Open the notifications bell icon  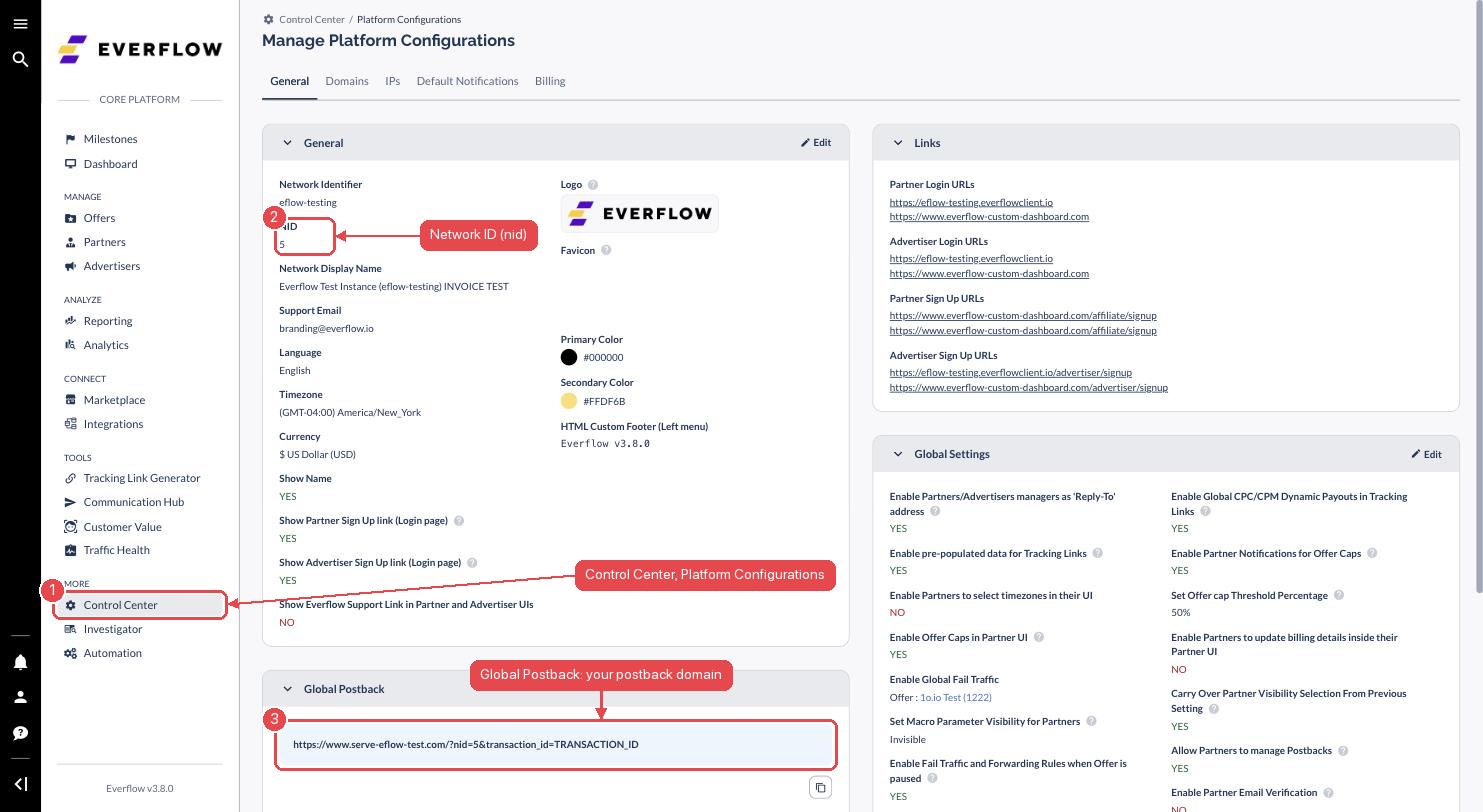20,662
